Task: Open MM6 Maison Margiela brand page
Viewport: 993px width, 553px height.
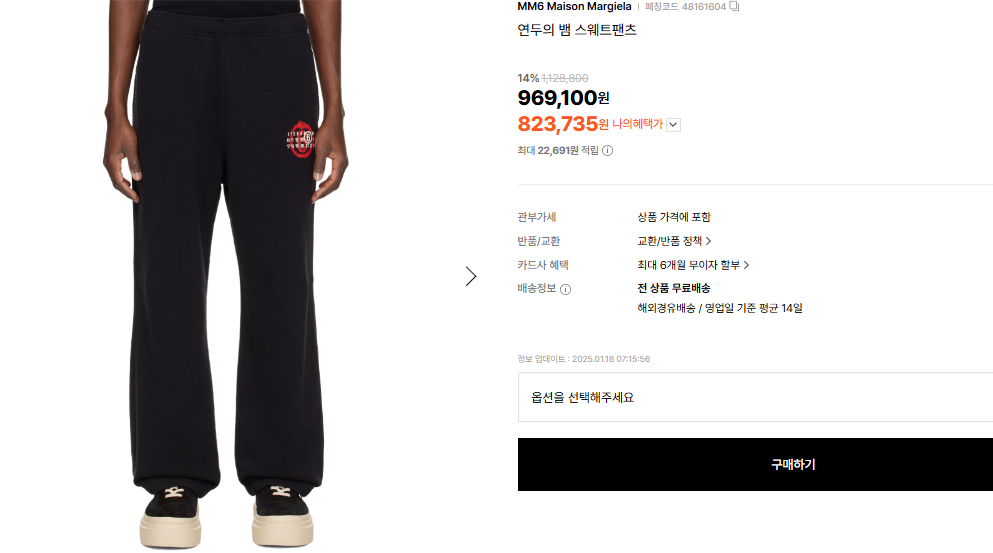Action: click(574, 6)
